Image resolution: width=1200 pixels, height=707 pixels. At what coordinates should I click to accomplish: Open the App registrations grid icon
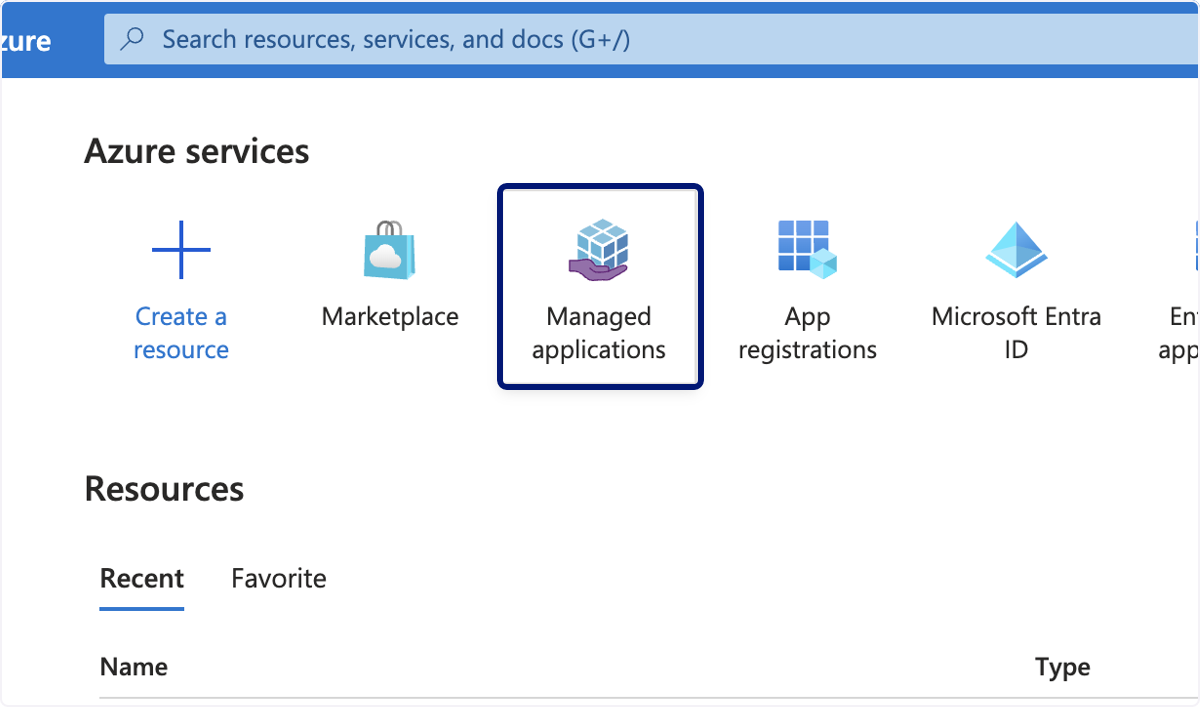point(807,250)
